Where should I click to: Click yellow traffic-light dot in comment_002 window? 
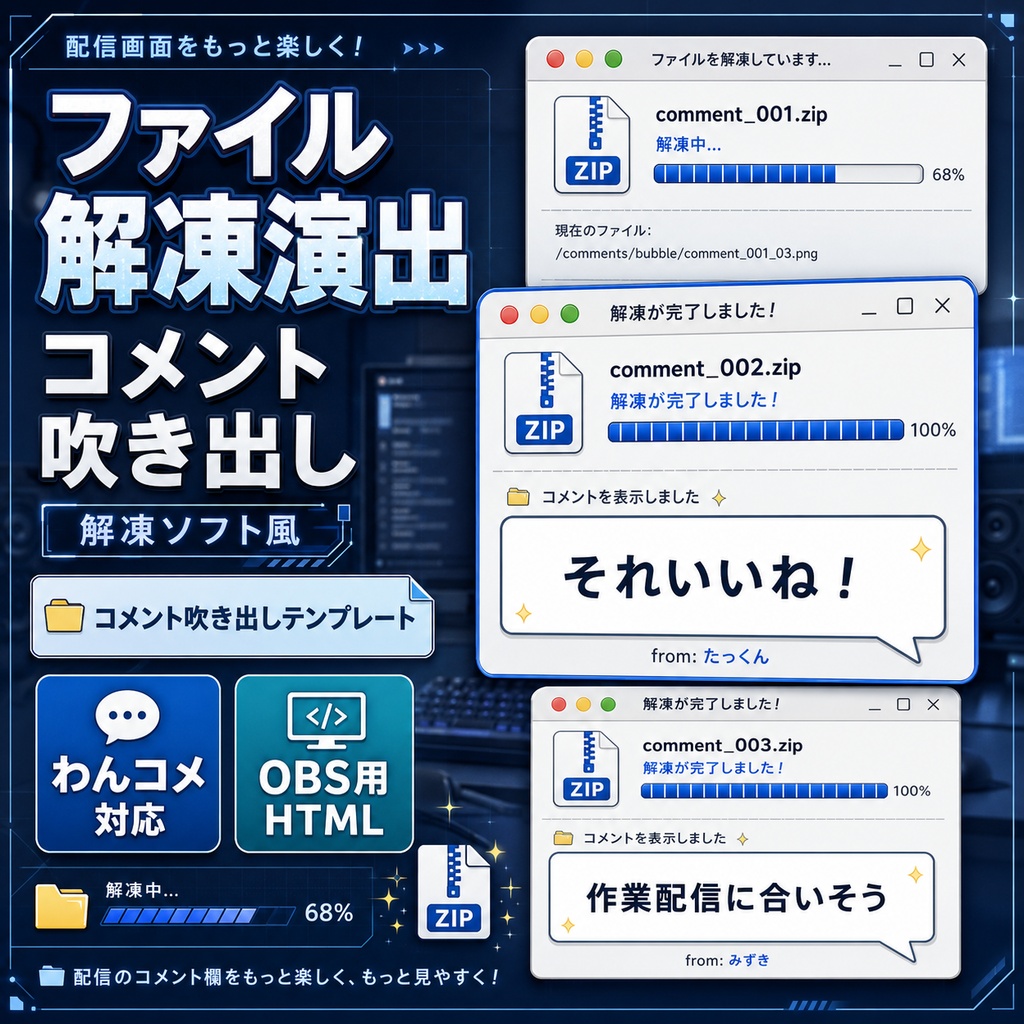pyautogui.click(x=539, y=314)
